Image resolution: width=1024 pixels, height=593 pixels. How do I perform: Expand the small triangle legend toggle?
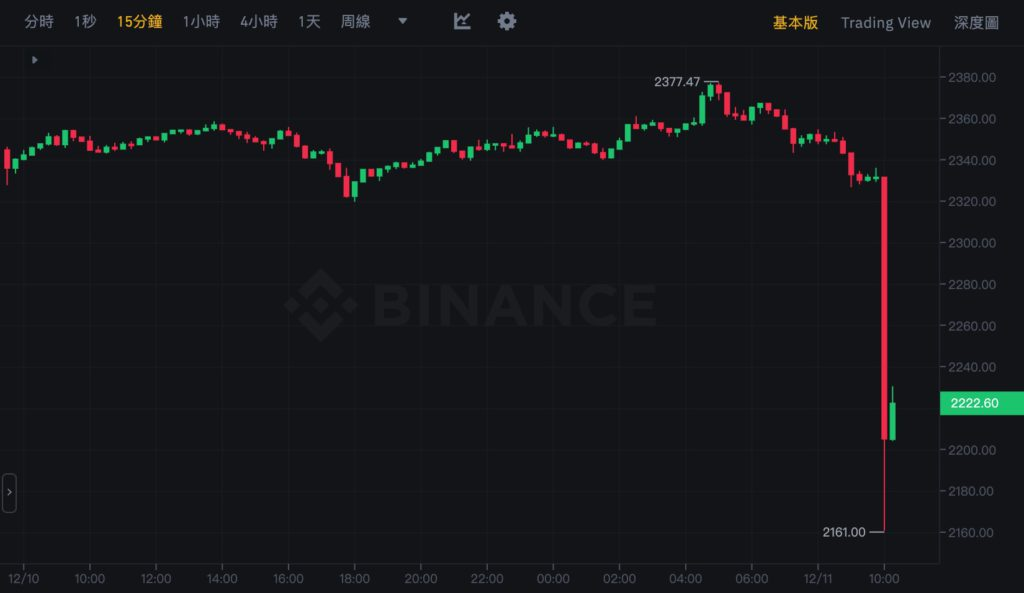[x=35, y=60]
